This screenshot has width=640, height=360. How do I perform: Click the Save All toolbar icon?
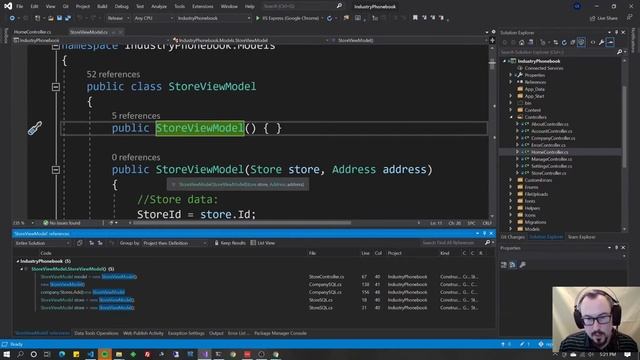(68, 18)
